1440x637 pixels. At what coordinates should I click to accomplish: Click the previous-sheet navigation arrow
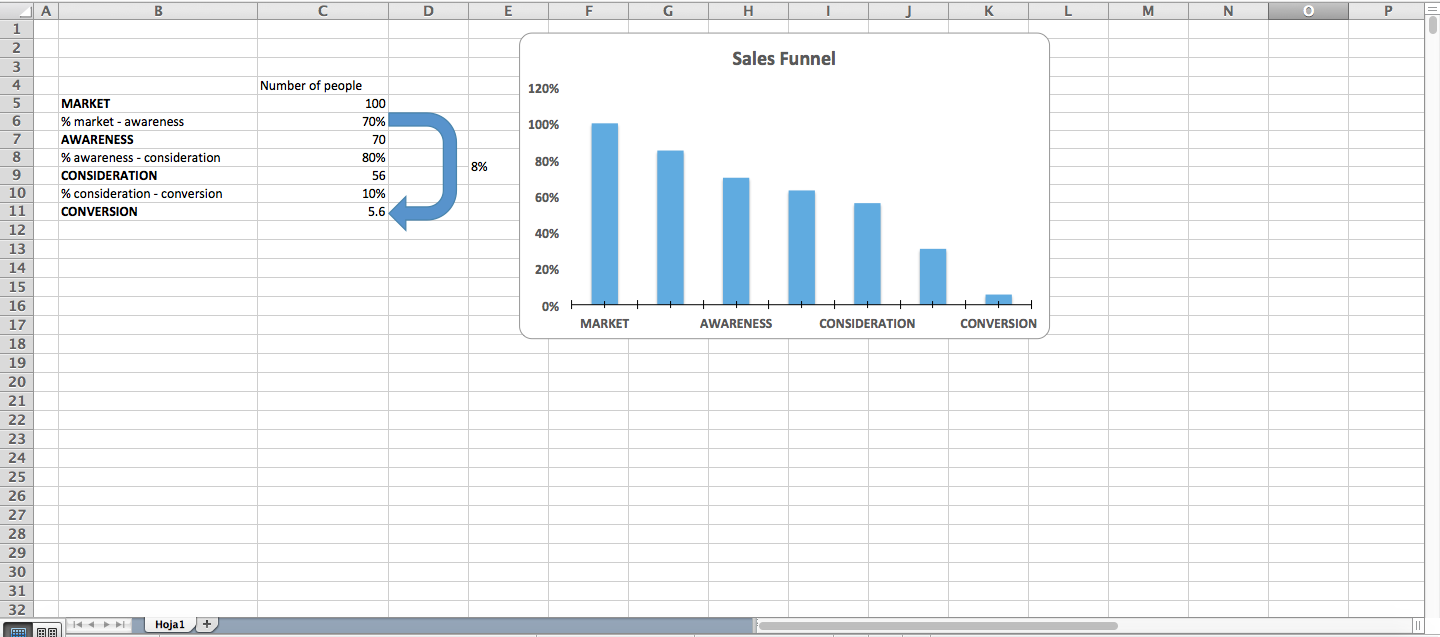coord(92,624)
